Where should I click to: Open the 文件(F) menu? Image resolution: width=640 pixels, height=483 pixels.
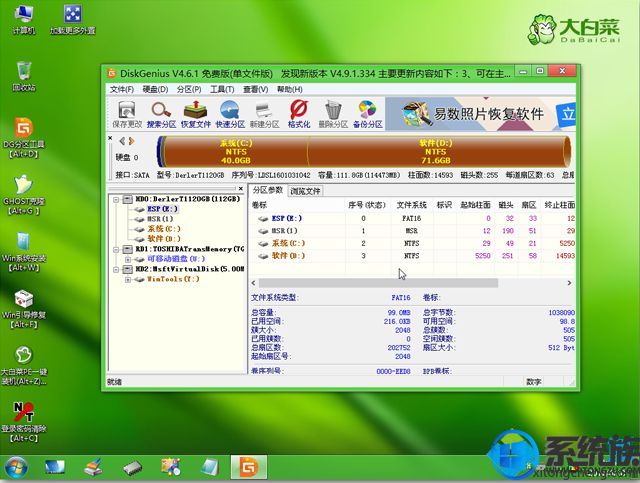point(122,89)
